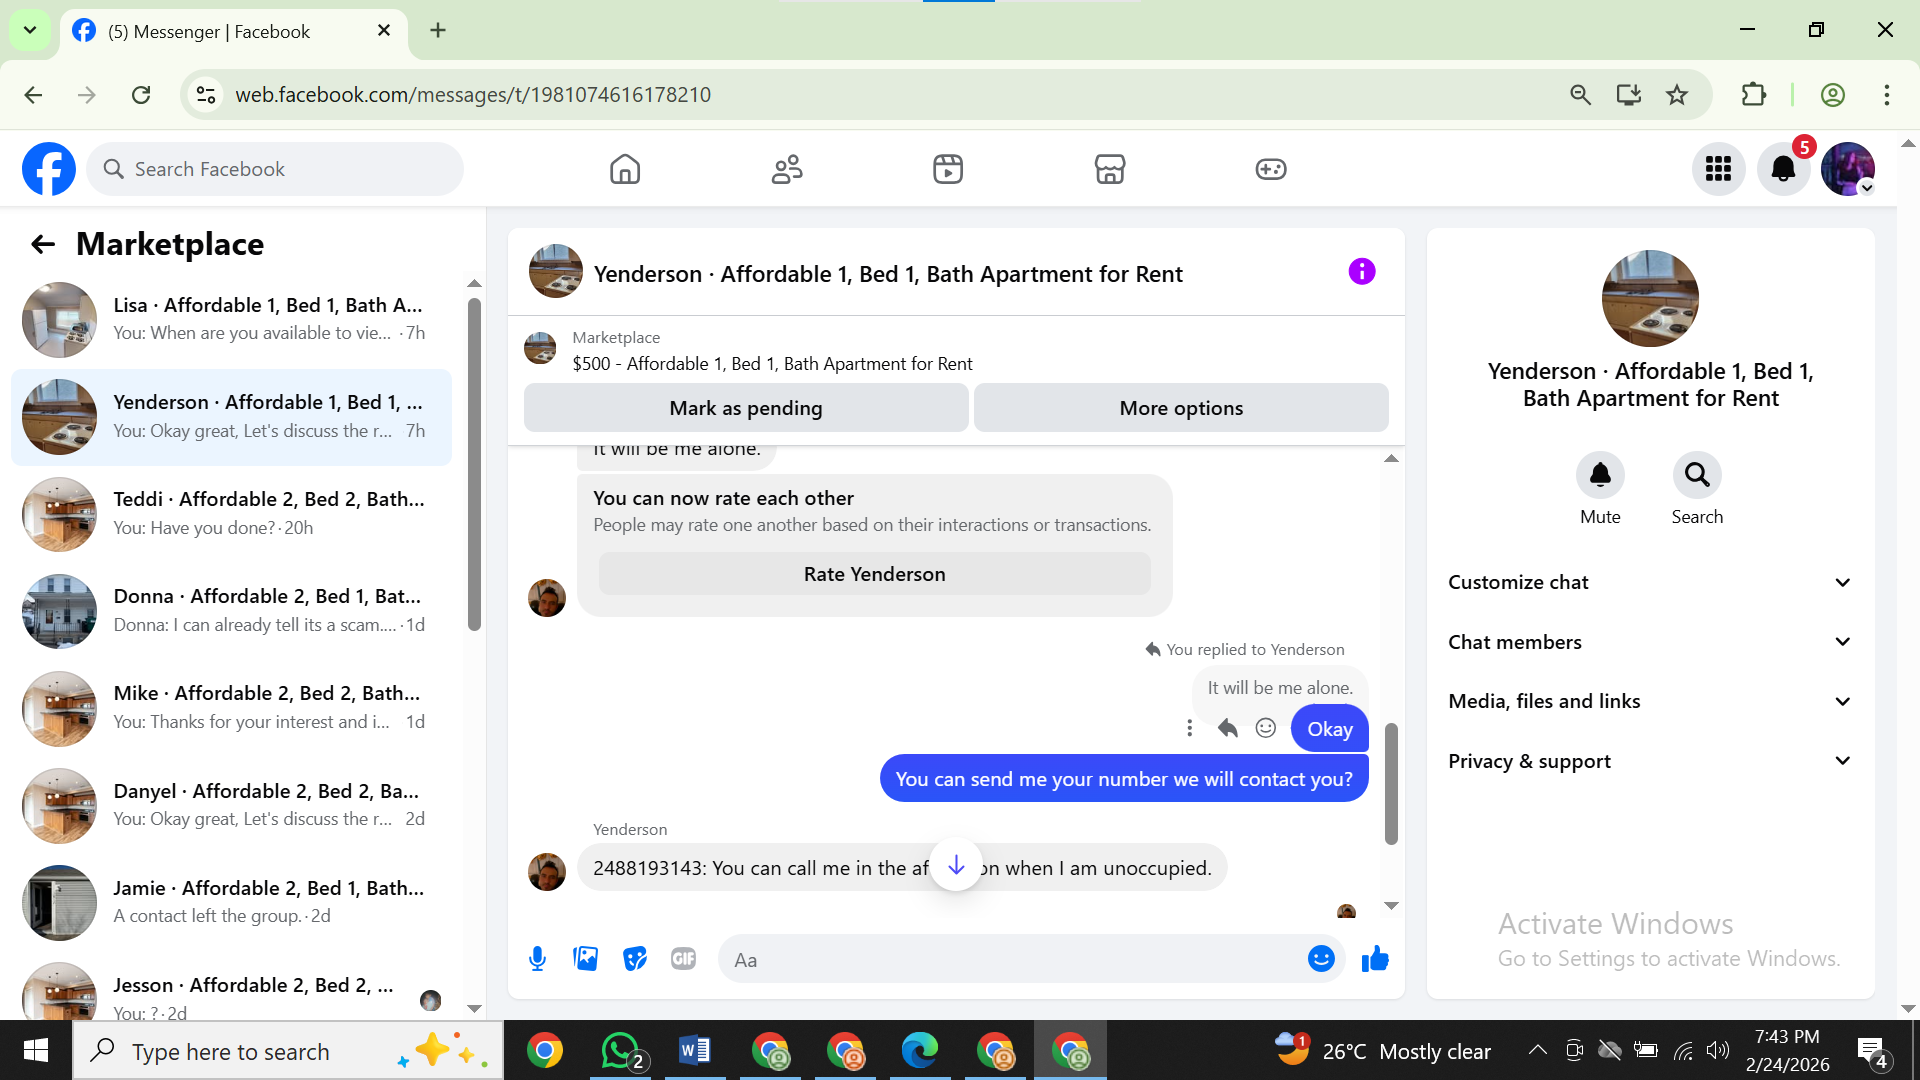The height and width of the screenshot is (1080, 1920).
Task: Click the Rate Yenderson button
Action: [x=874, y=574]
